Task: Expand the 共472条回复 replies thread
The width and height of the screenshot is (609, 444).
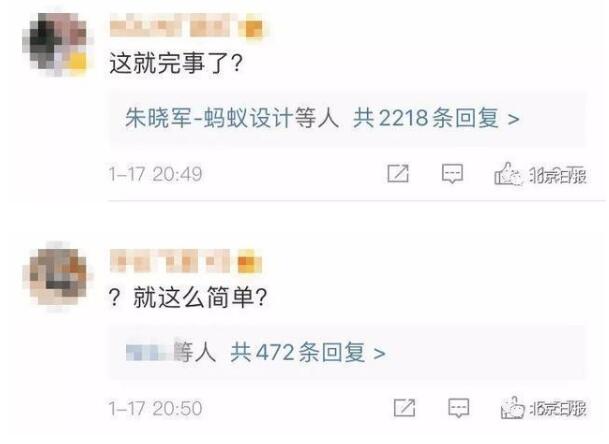Action: pos(308,352)
